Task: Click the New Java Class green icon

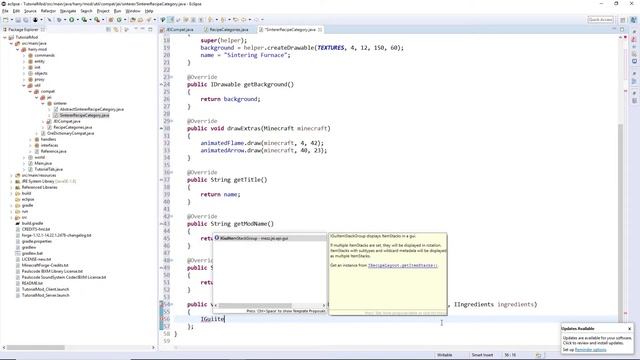Action: pyautogui.click(x=119, y=19)
